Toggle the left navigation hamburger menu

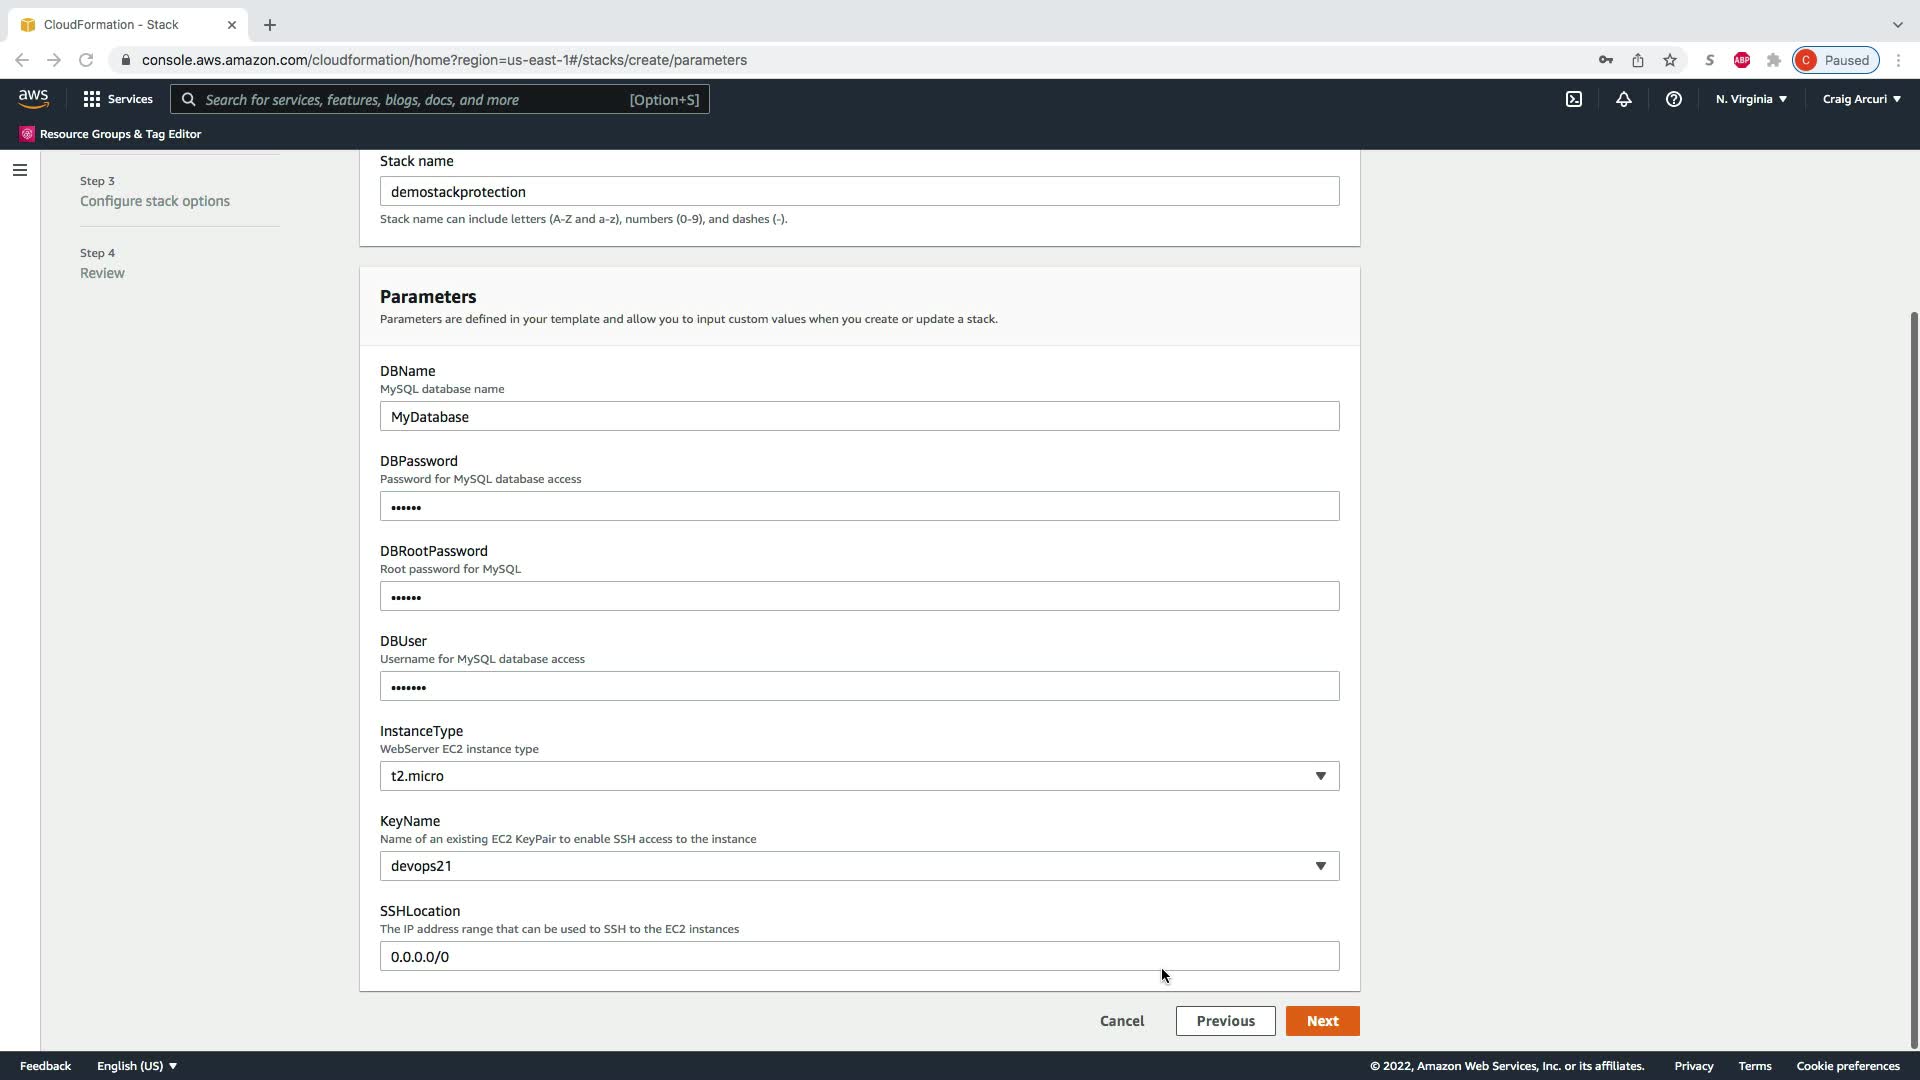tap(19, 170)
